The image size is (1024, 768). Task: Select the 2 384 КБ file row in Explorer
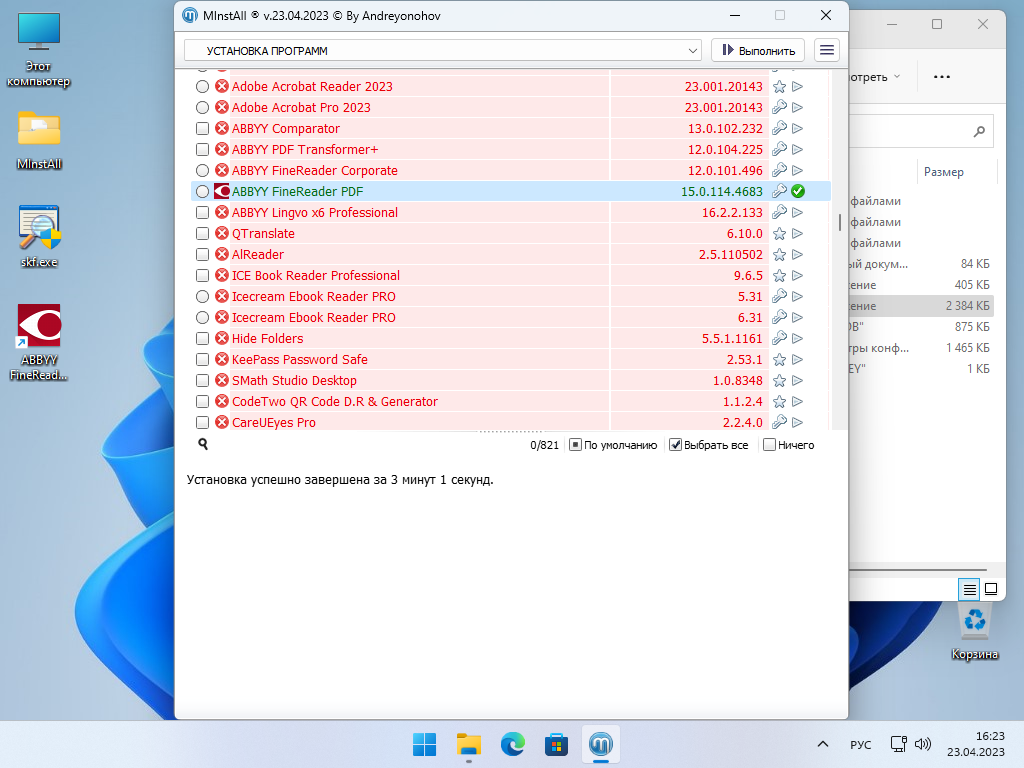921,306
